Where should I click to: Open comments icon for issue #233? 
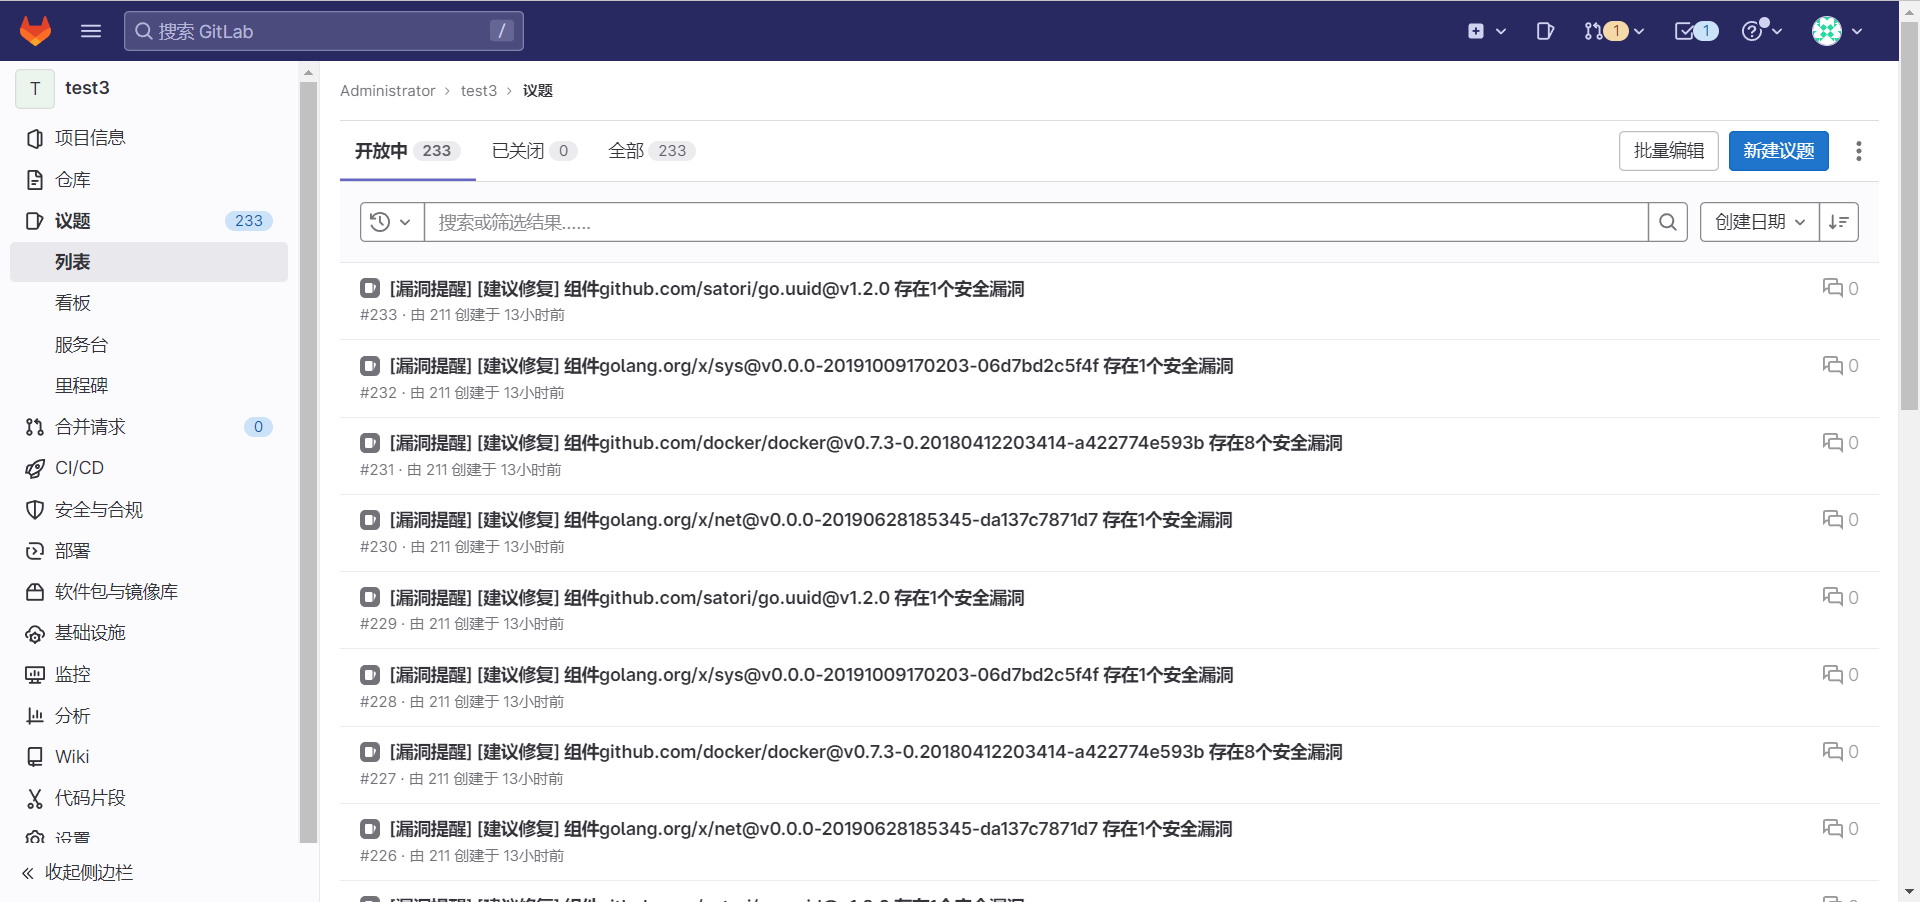pyautogui.click(x=1833, y=288)
